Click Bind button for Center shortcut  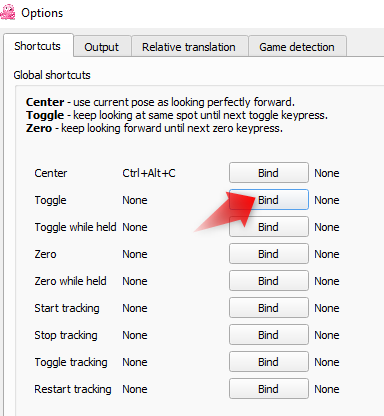pos(269,173)
